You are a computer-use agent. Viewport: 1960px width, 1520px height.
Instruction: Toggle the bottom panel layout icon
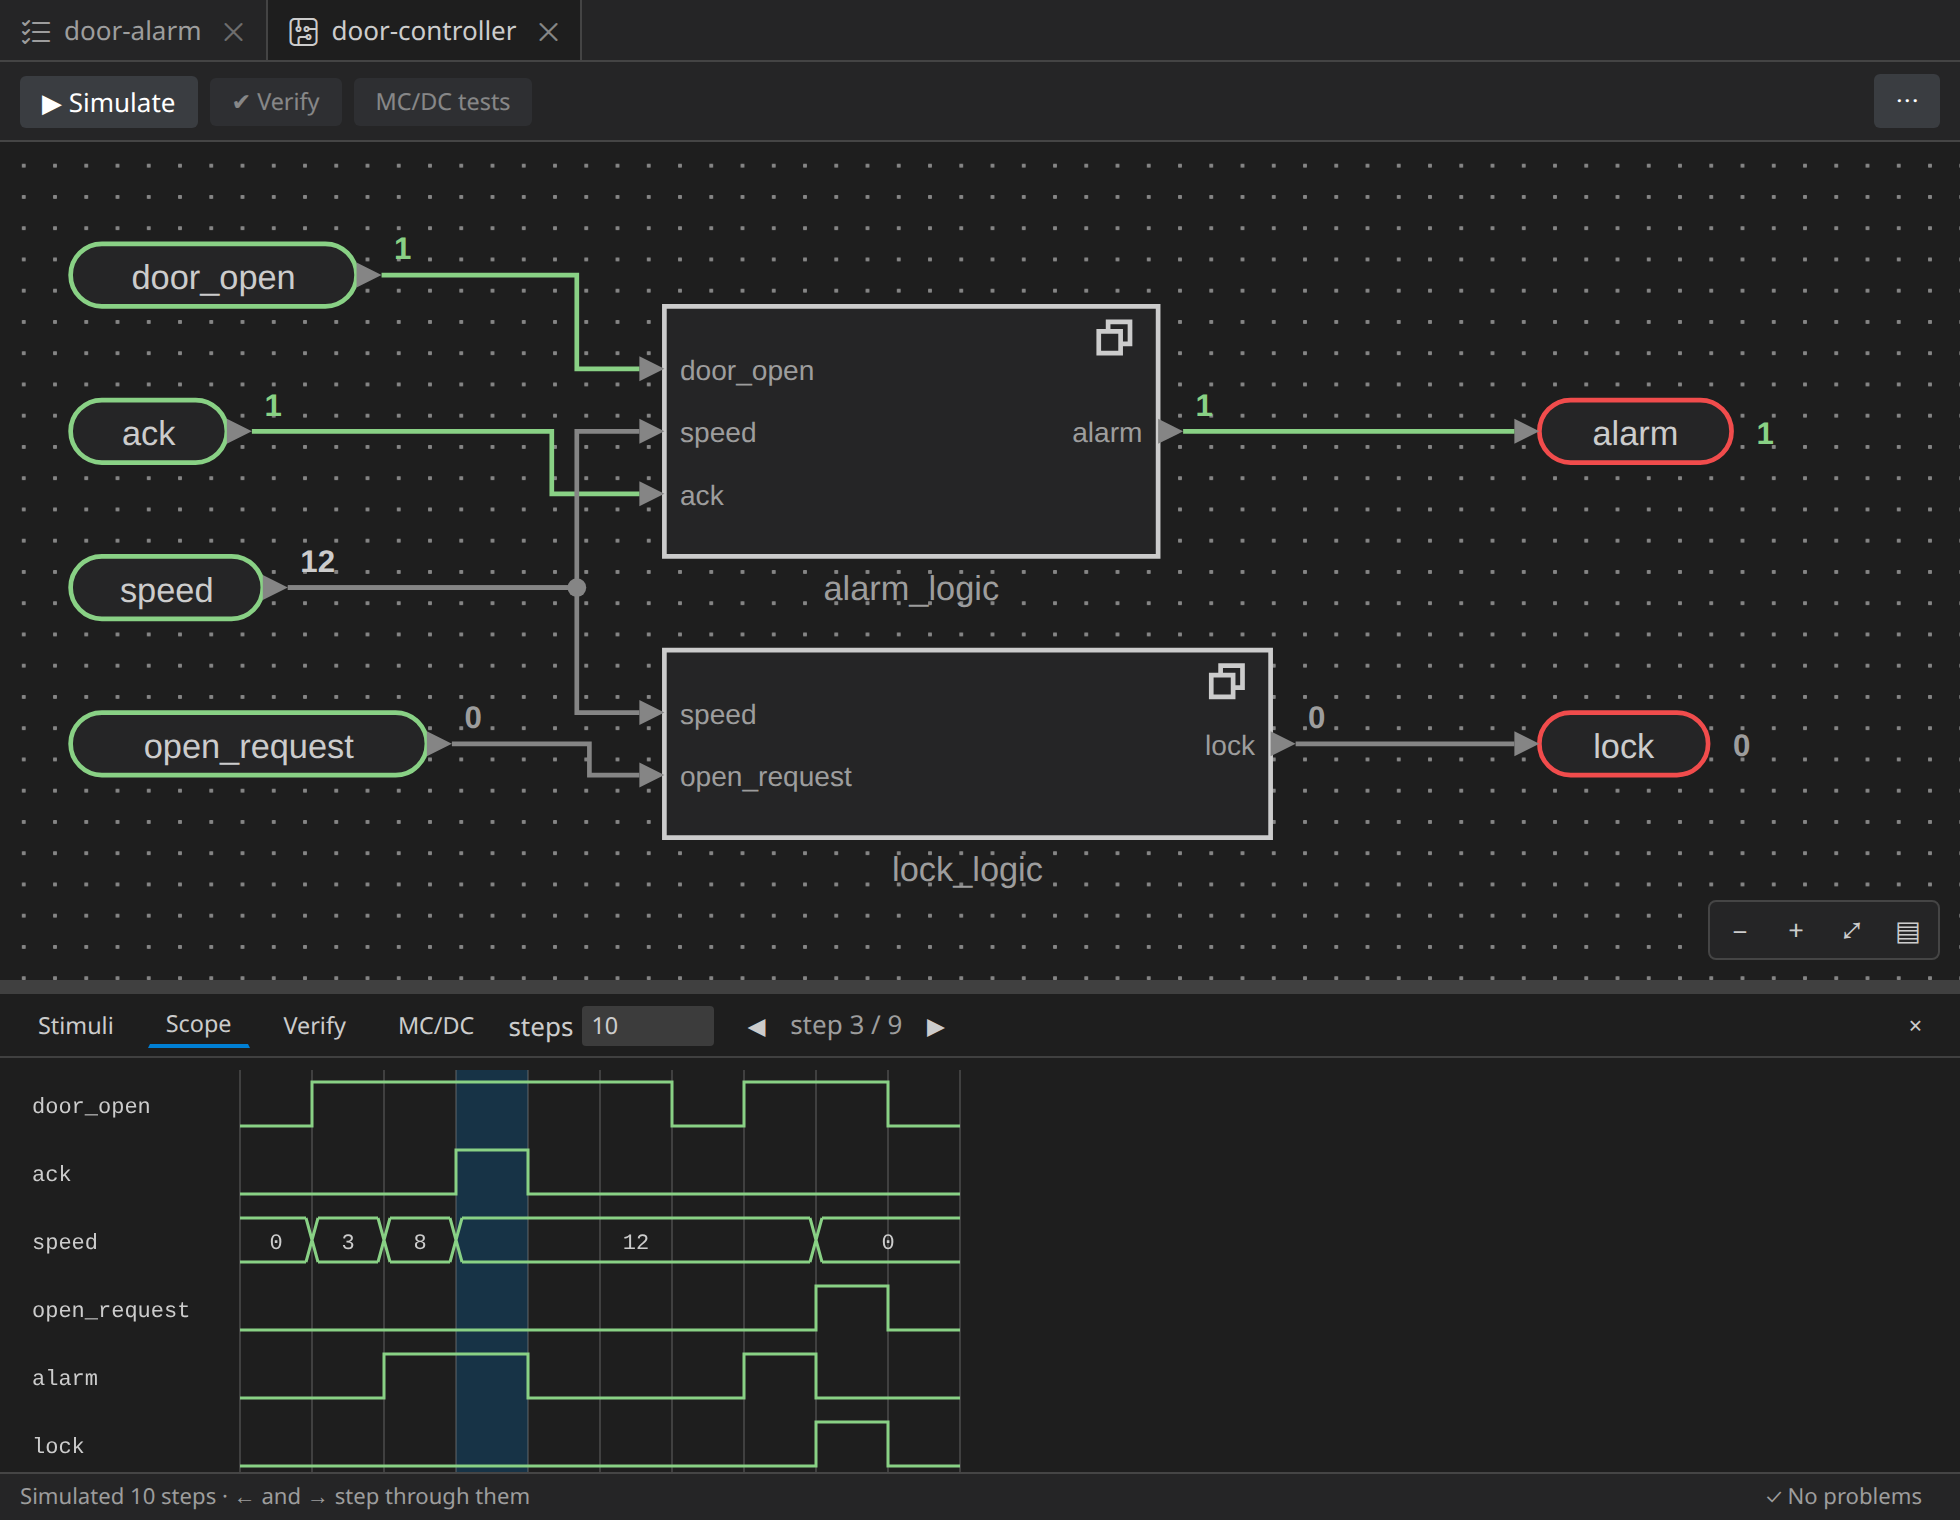[1908, 932]
